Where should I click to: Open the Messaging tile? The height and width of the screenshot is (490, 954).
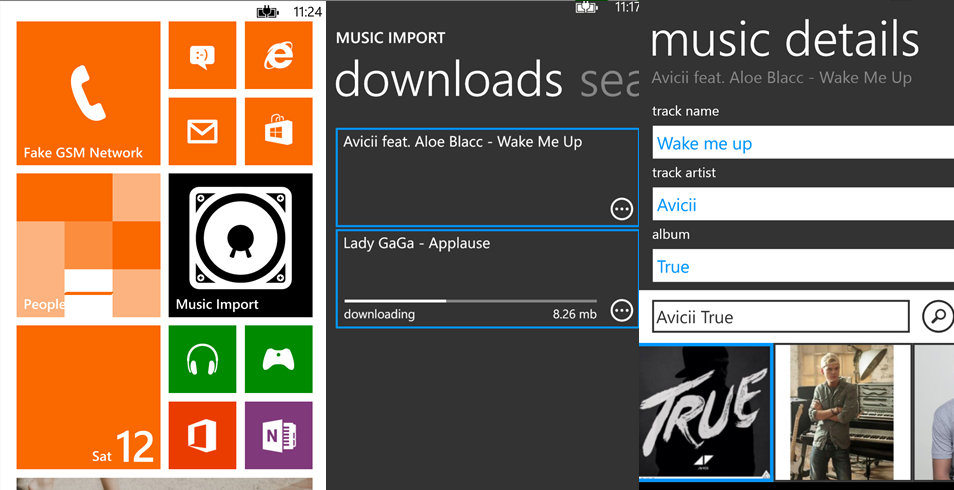click(202, 55)
